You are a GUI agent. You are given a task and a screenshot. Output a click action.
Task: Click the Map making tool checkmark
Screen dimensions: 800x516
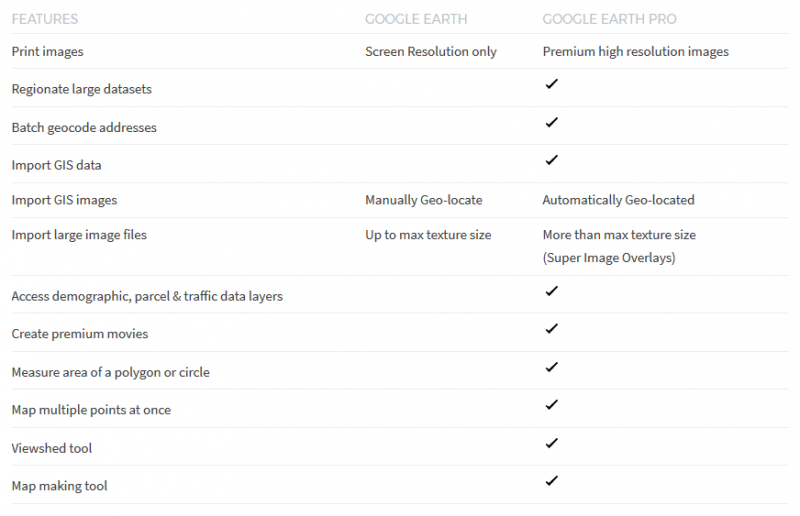point(551,481)
